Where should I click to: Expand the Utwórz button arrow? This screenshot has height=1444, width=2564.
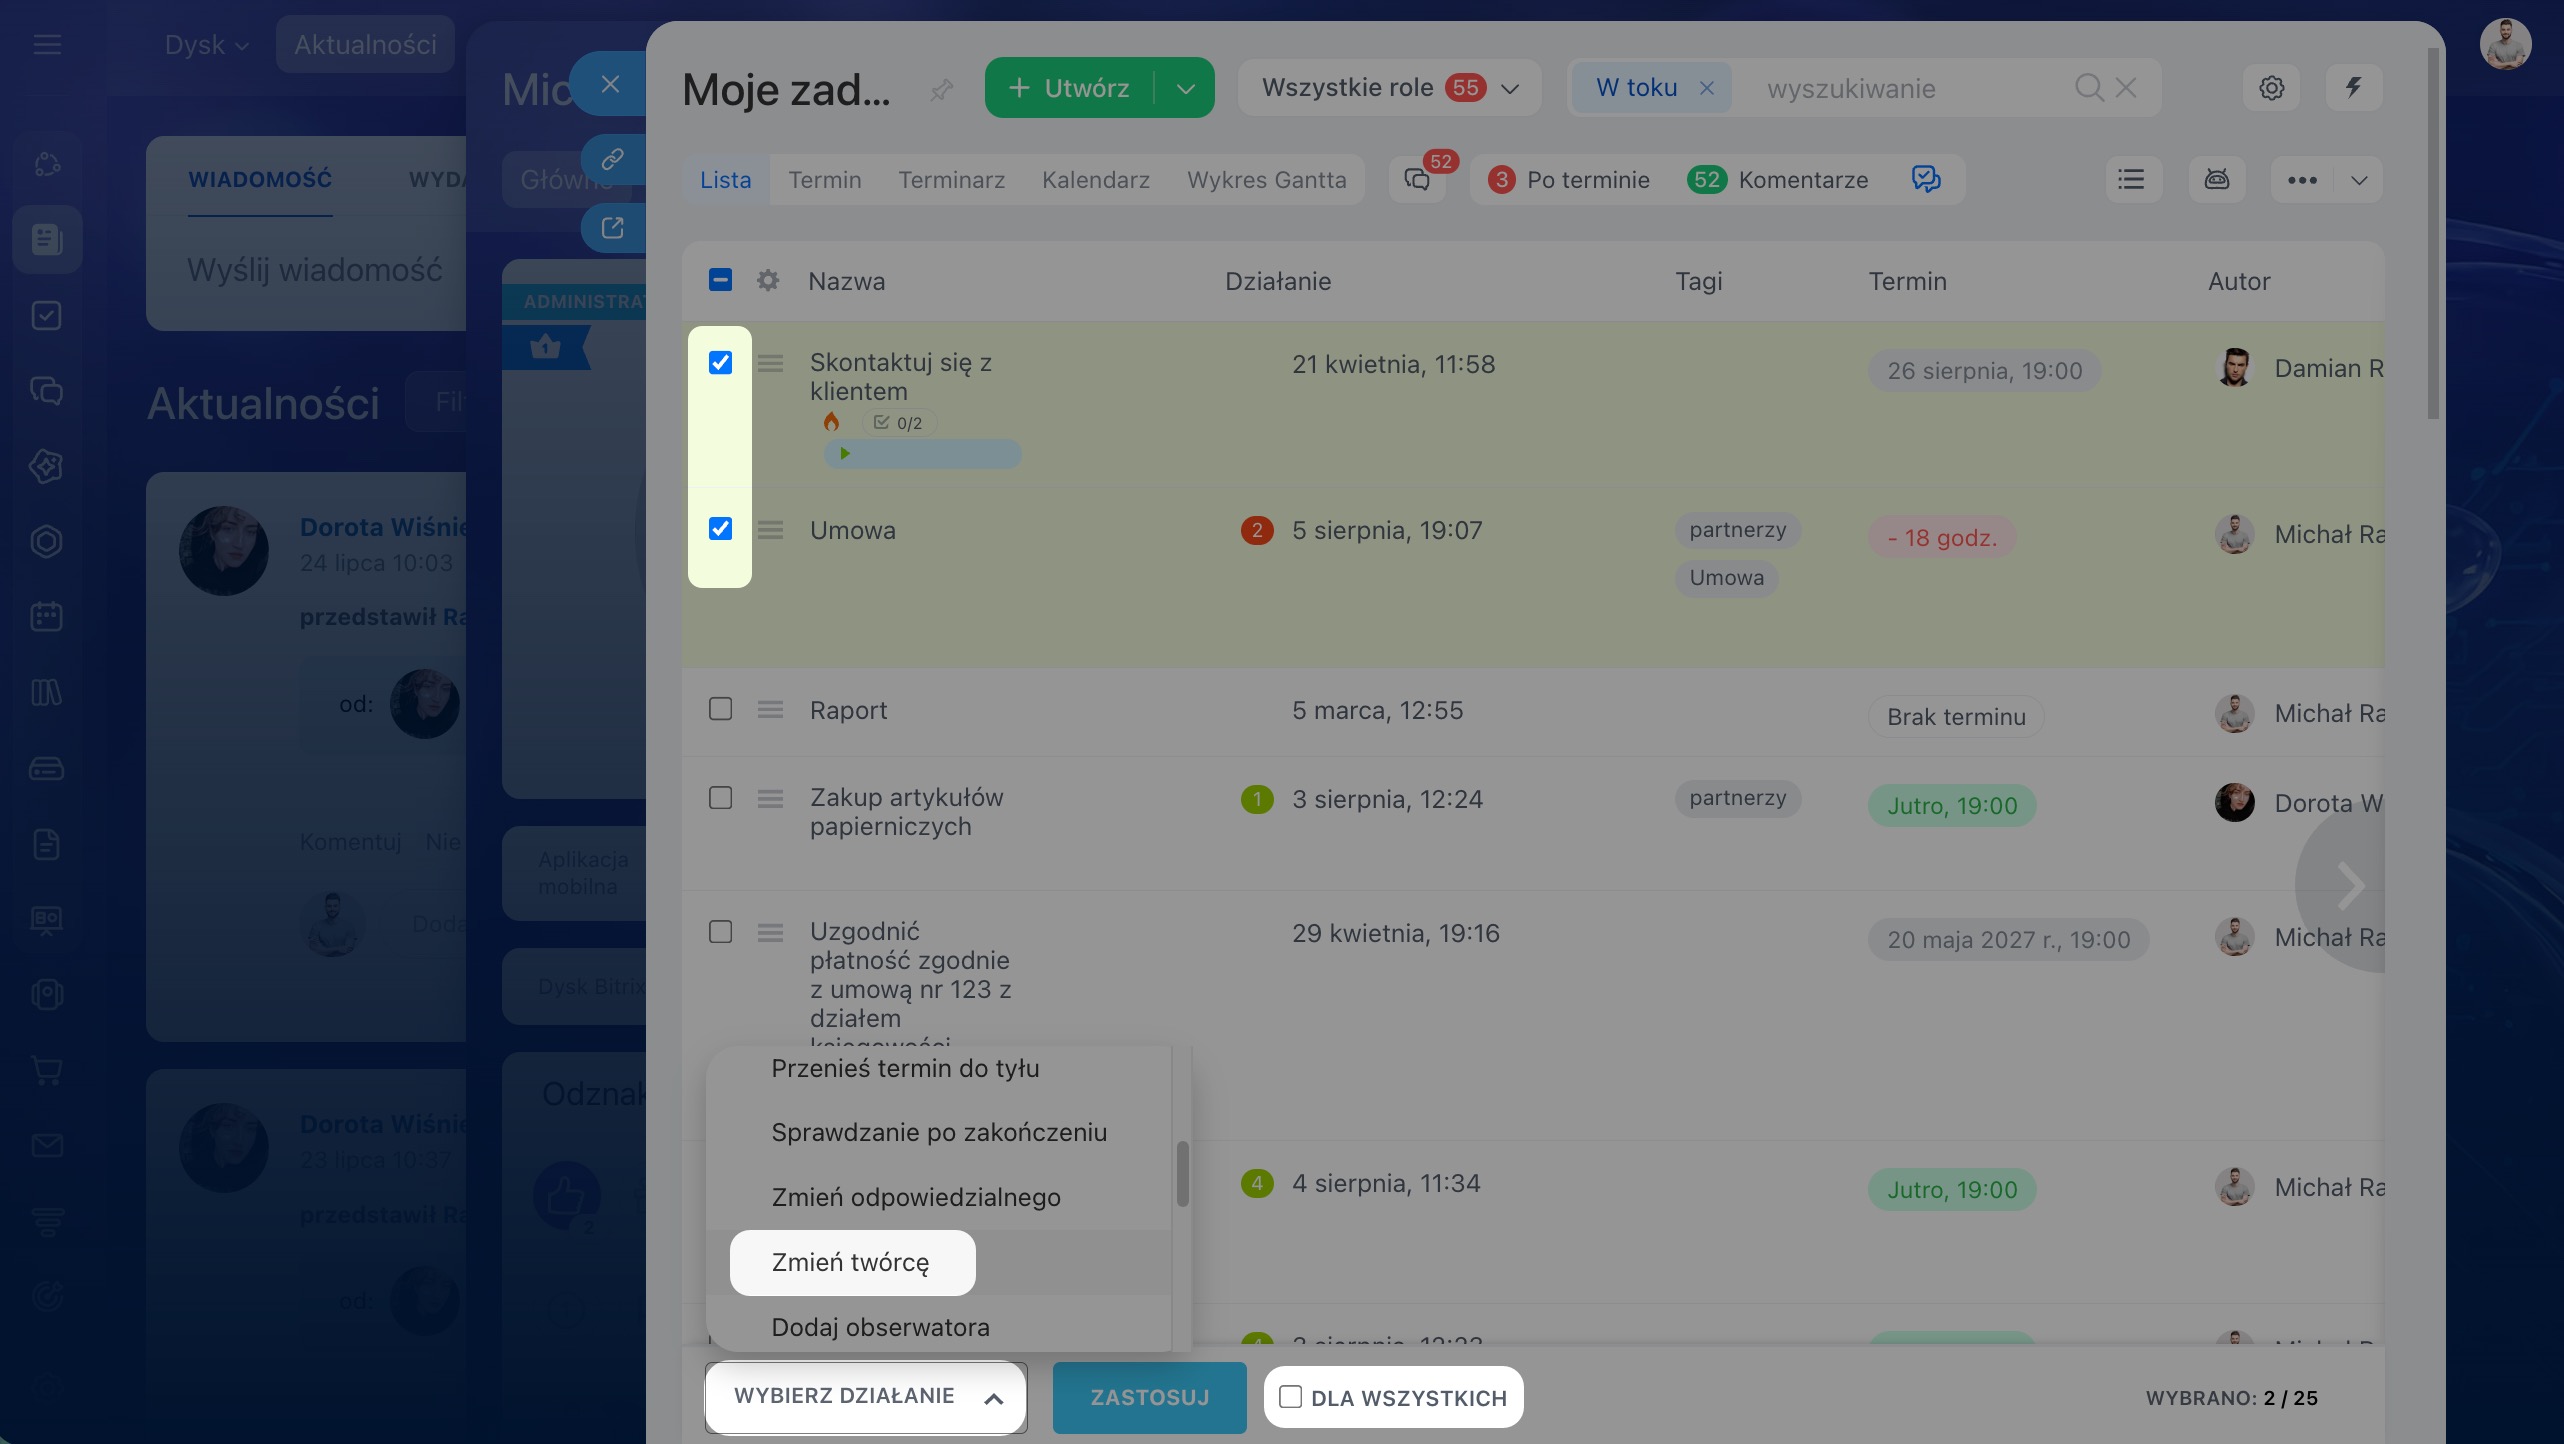pos(1186,88)
